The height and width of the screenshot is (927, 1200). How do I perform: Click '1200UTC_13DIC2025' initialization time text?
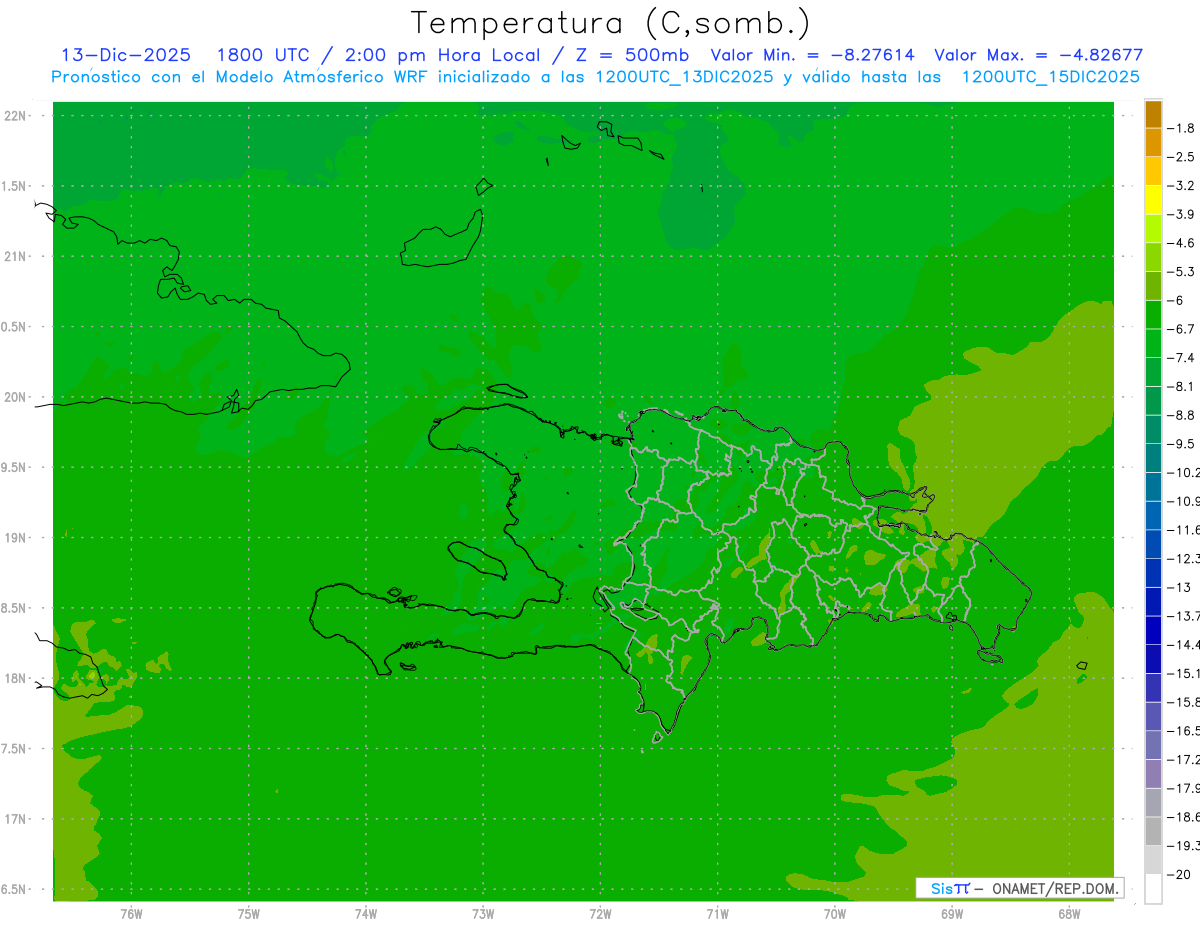684,77
